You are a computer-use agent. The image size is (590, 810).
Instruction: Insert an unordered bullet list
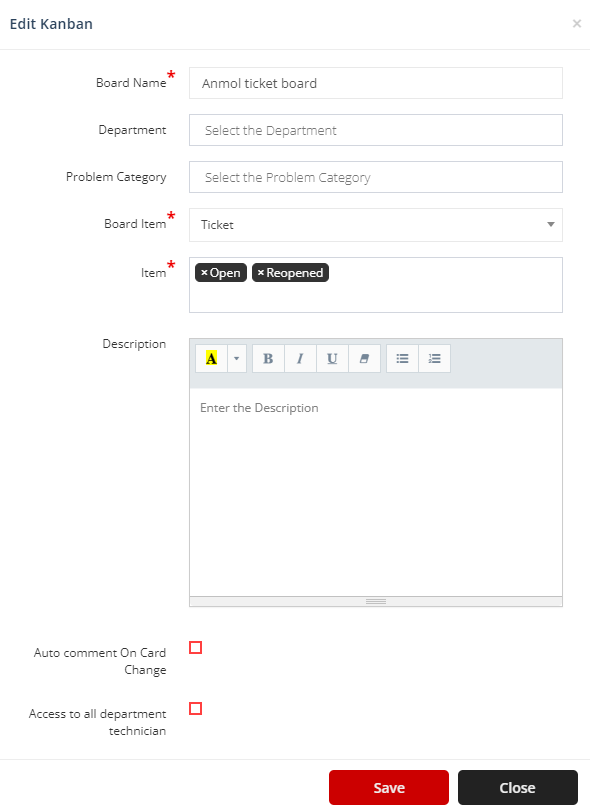pos(402,359)
